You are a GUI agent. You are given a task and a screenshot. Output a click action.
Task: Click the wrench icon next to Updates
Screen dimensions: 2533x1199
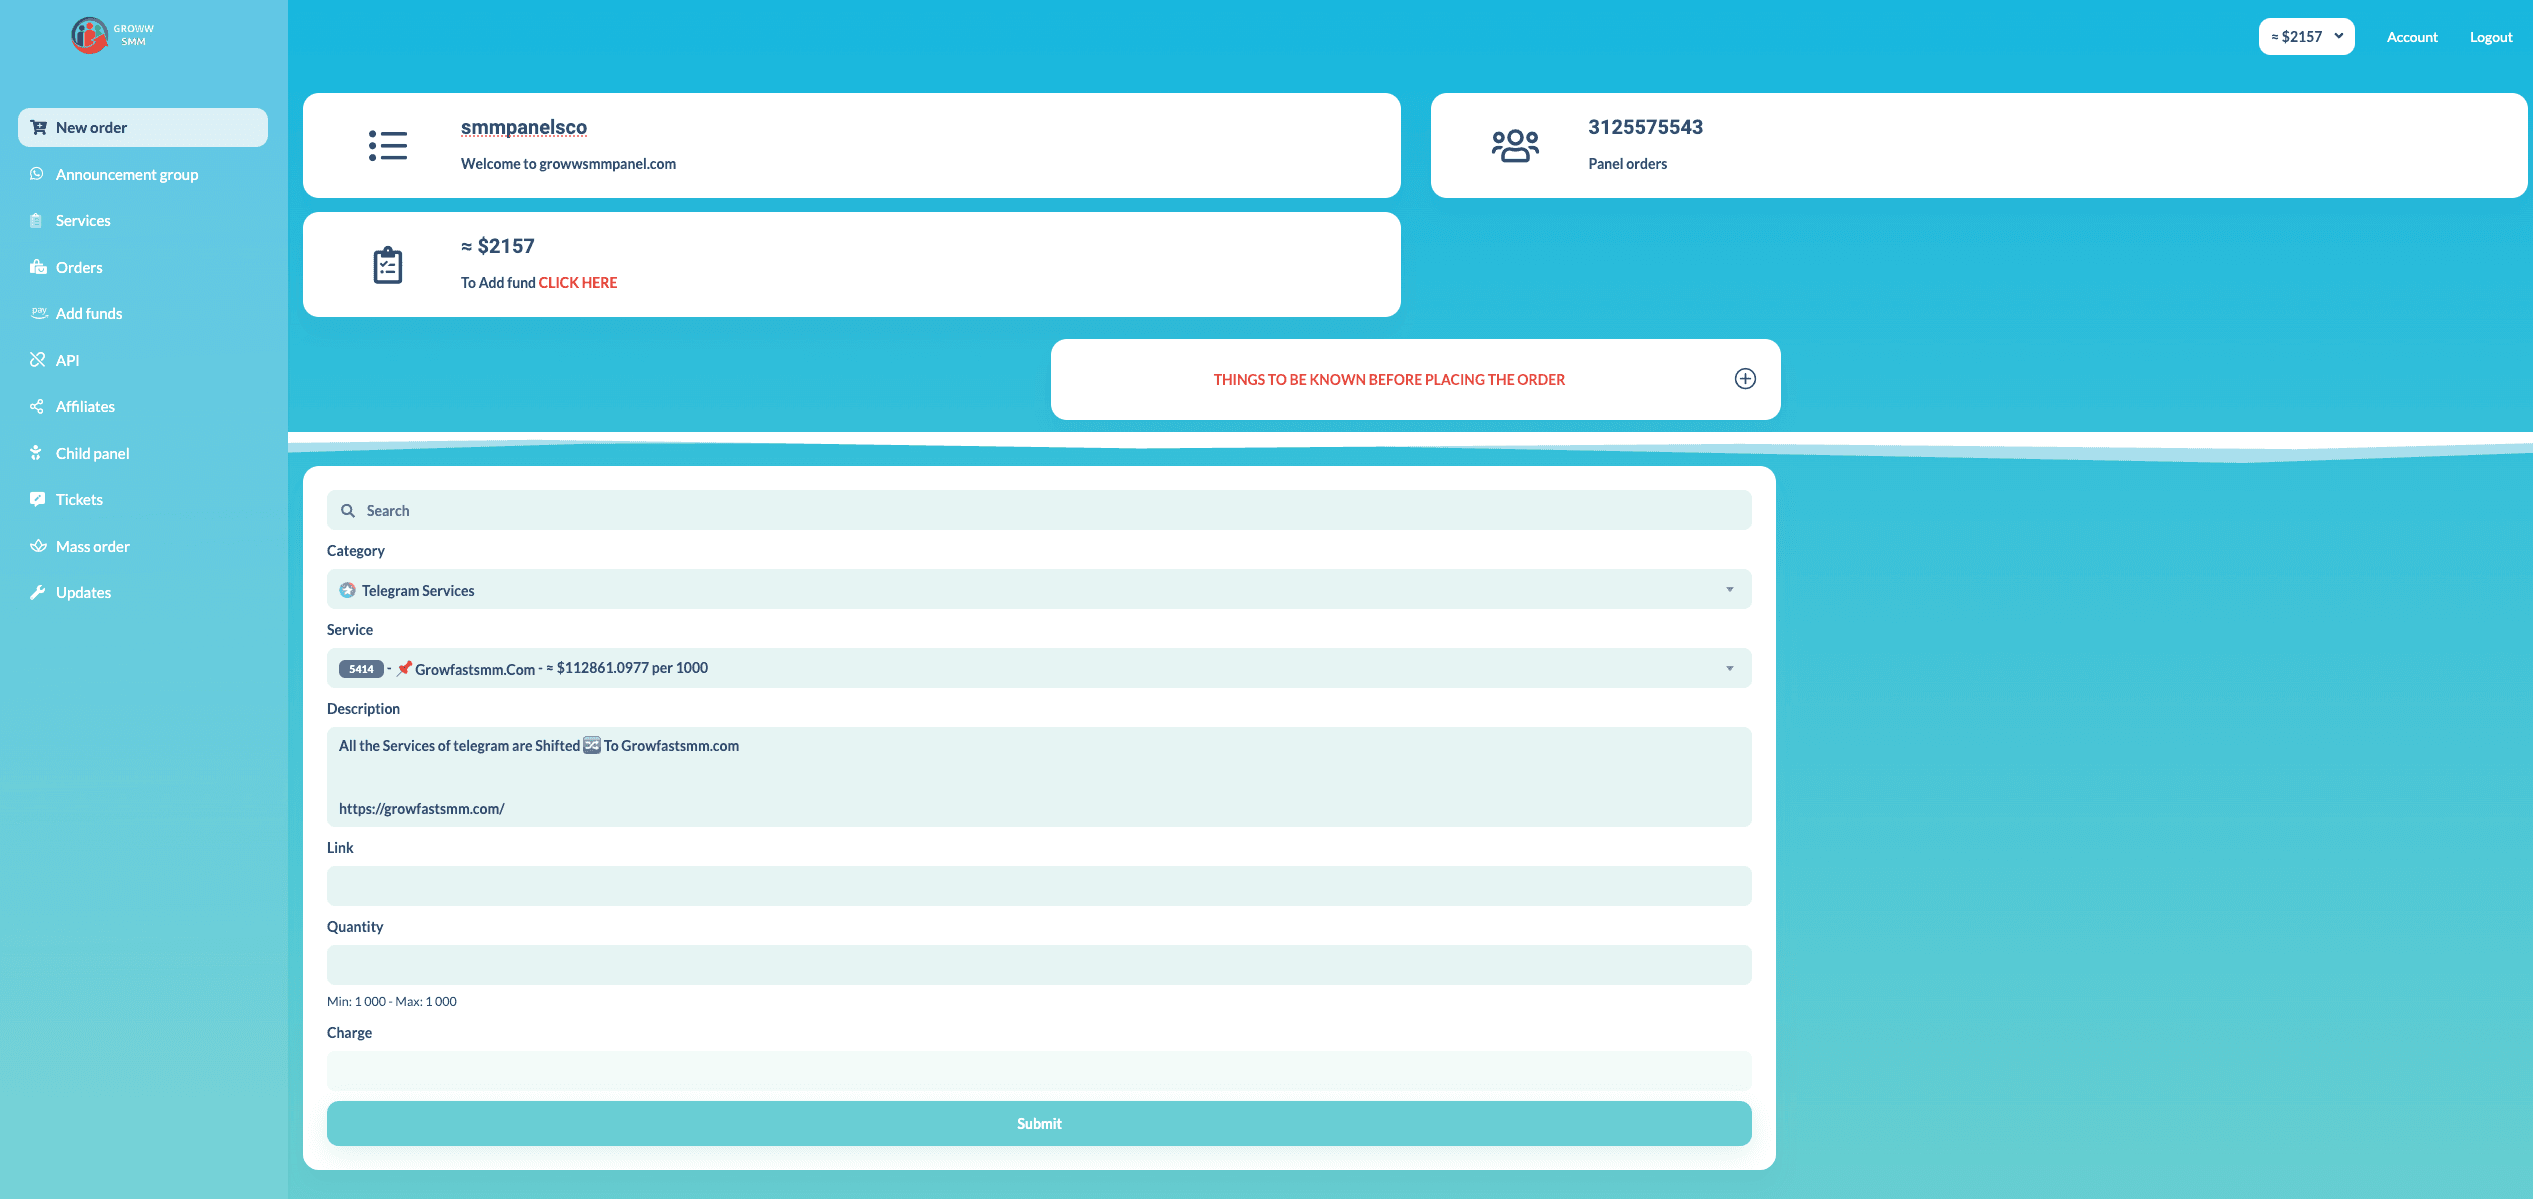38,592
